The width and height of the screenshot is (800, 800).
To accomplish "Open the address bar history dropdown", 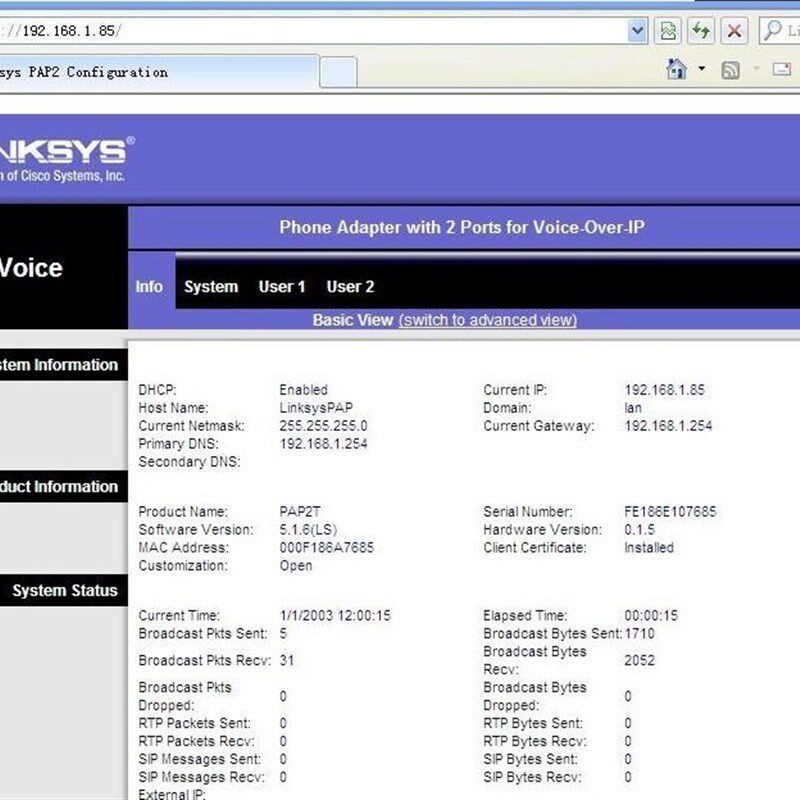I will (x=637, y=30).
